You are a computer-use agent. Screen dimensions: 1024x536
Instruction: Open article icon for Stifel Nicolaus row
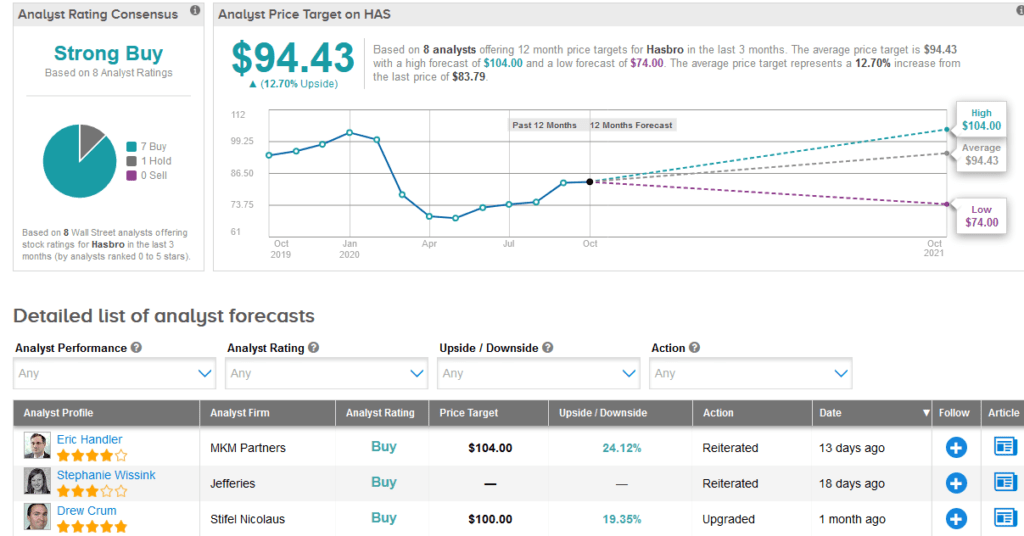(x=1004, y=518)
